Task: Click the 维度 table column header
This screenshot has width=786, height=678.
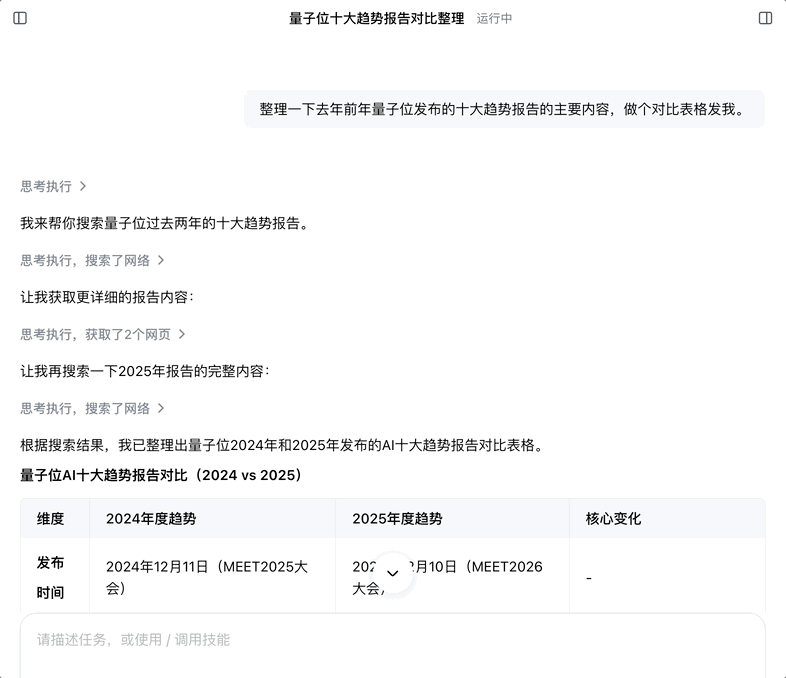Action: click(x=51, y=519)
